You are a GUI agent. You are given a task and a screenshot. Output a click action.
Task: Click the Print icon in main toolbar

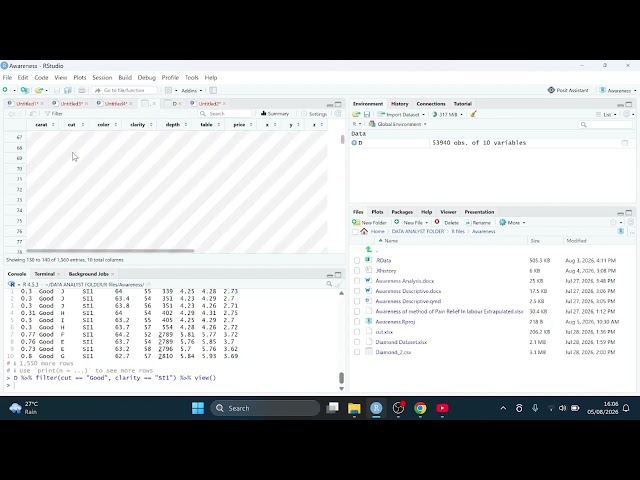click(x=82, y=90)
